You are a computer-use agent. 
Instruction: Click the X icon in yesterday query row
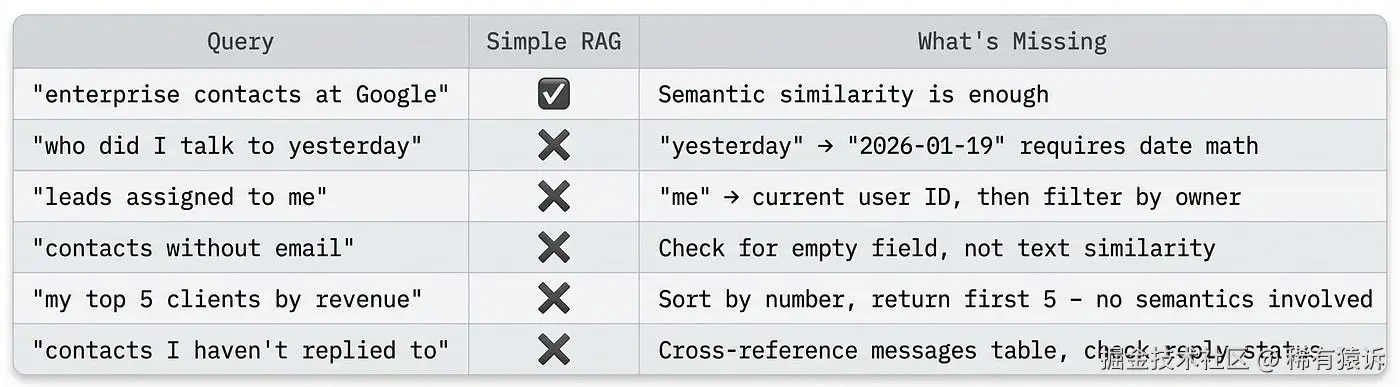(x=553, y=145)
